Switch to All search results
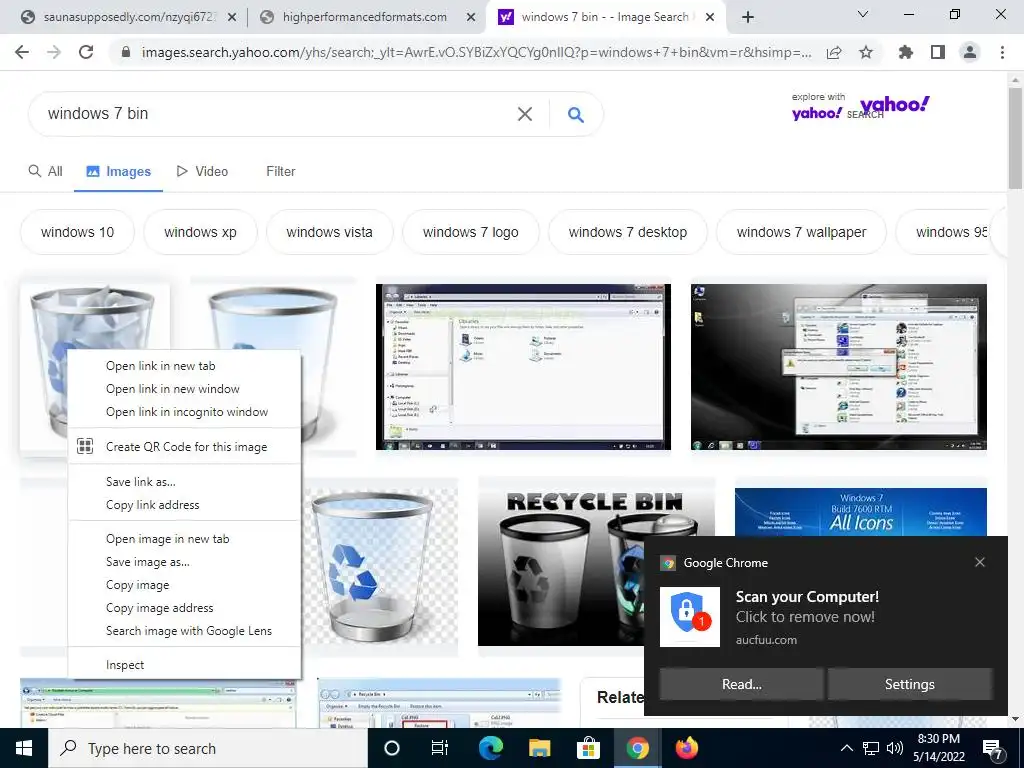Image resolution: width=1024 pixels, height=768 pixels. coord(46,171)
